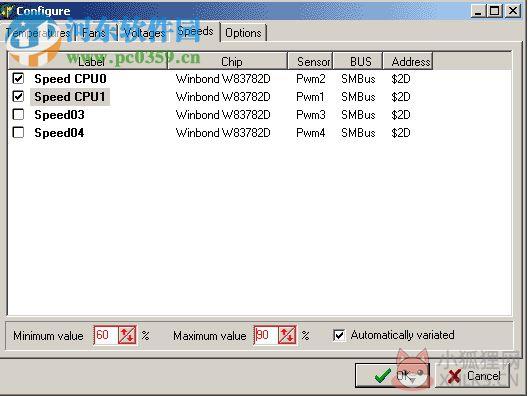The width and height of the screenshot is (530, 396).
Task: Enable the Speed04 checkbox
Action: 18,132
